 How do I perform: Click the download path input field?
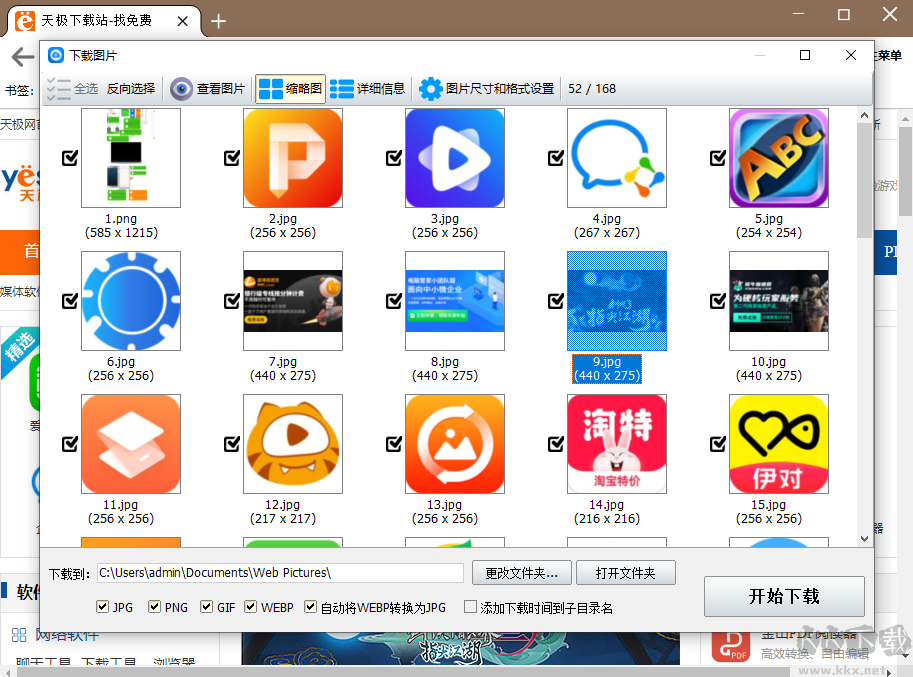280,573
